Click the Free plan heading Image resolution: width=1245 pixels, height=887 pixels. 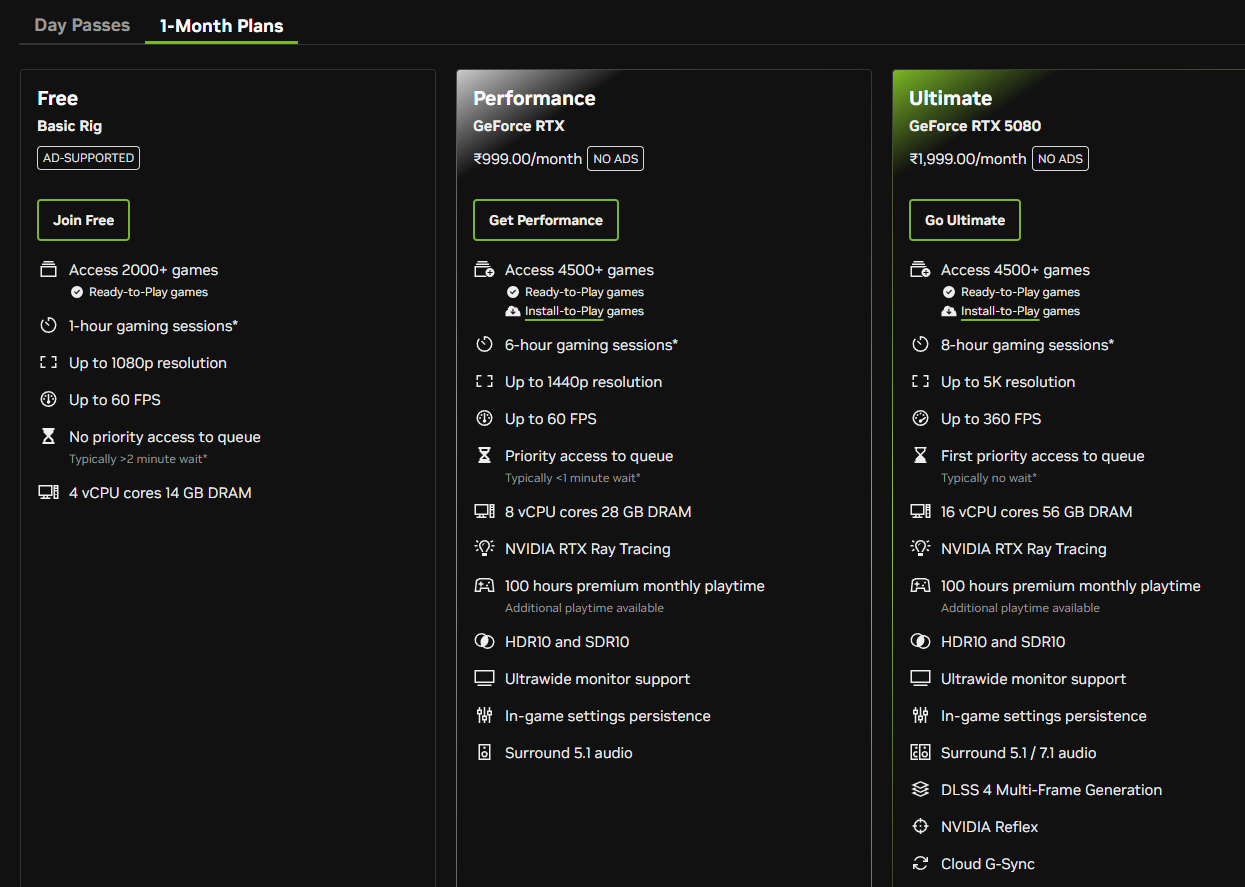(57, 98)
